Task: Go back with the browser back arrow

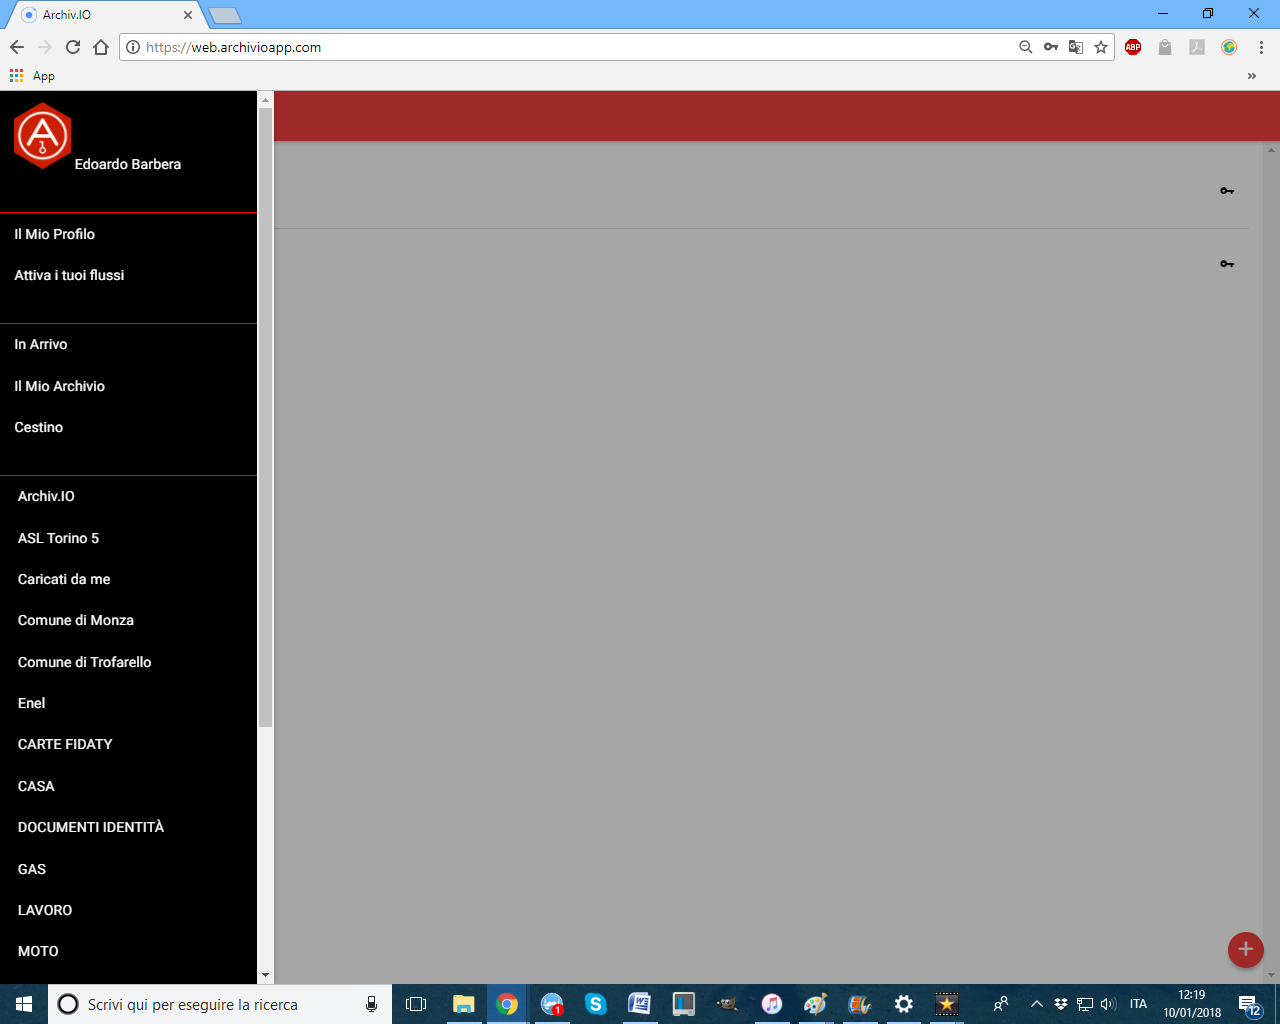Action: point(17,47)
